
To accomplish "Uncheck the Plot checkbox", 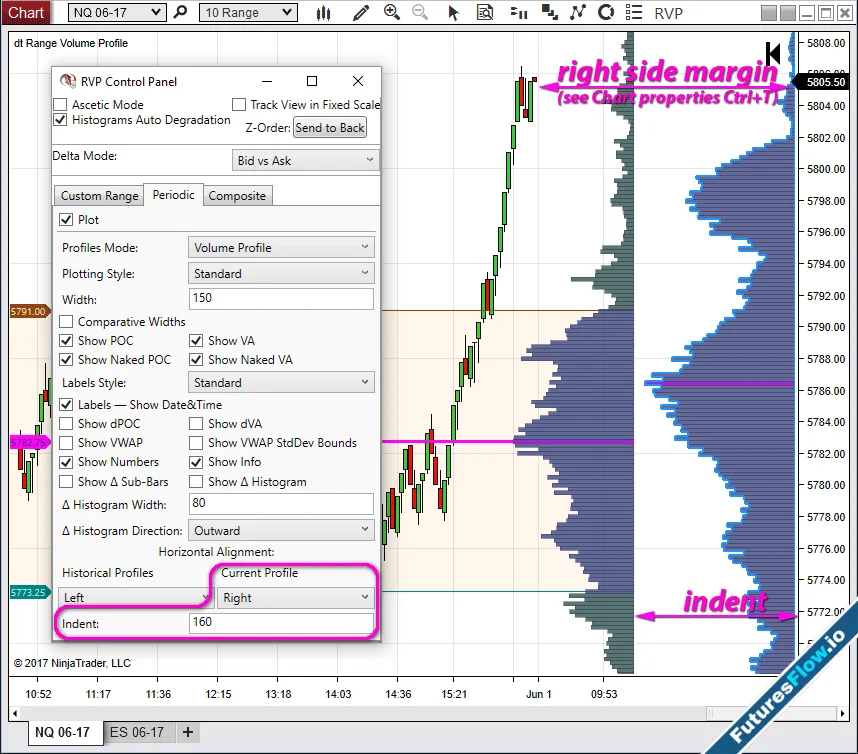I will point(66,220).
